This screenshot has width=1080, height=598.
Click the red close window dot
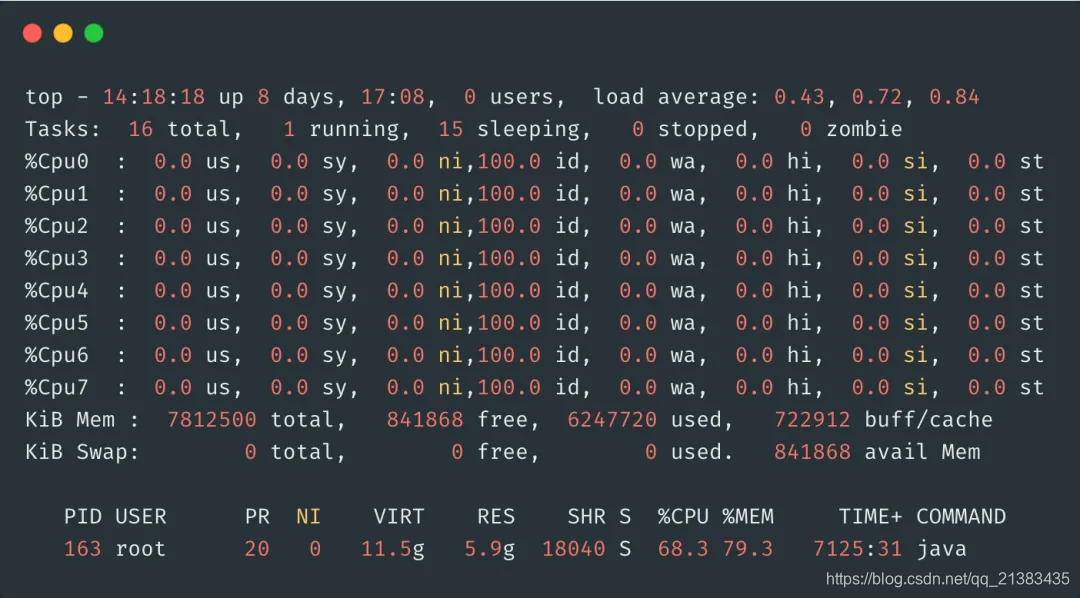pyautogui.click(x=32, y=33)
